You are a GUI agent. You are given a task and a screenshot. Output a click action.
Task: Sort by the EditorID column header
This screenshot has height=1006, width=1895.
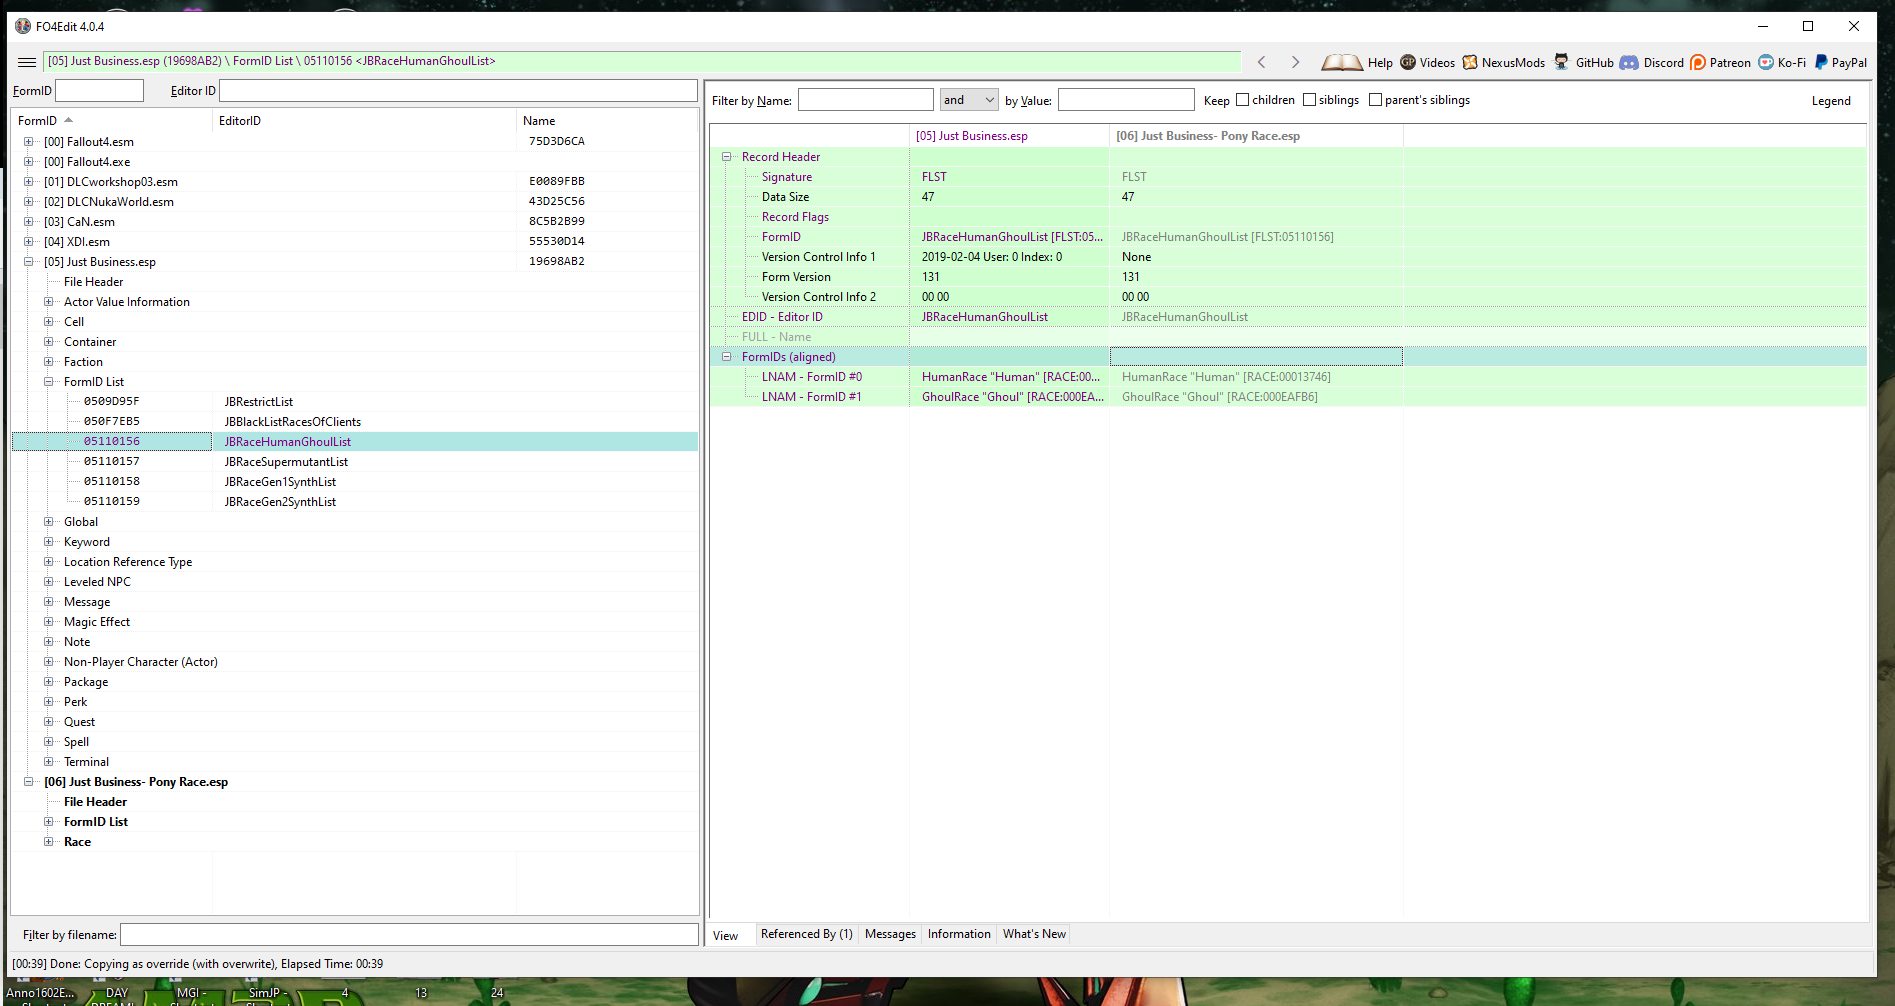(364, 121)
